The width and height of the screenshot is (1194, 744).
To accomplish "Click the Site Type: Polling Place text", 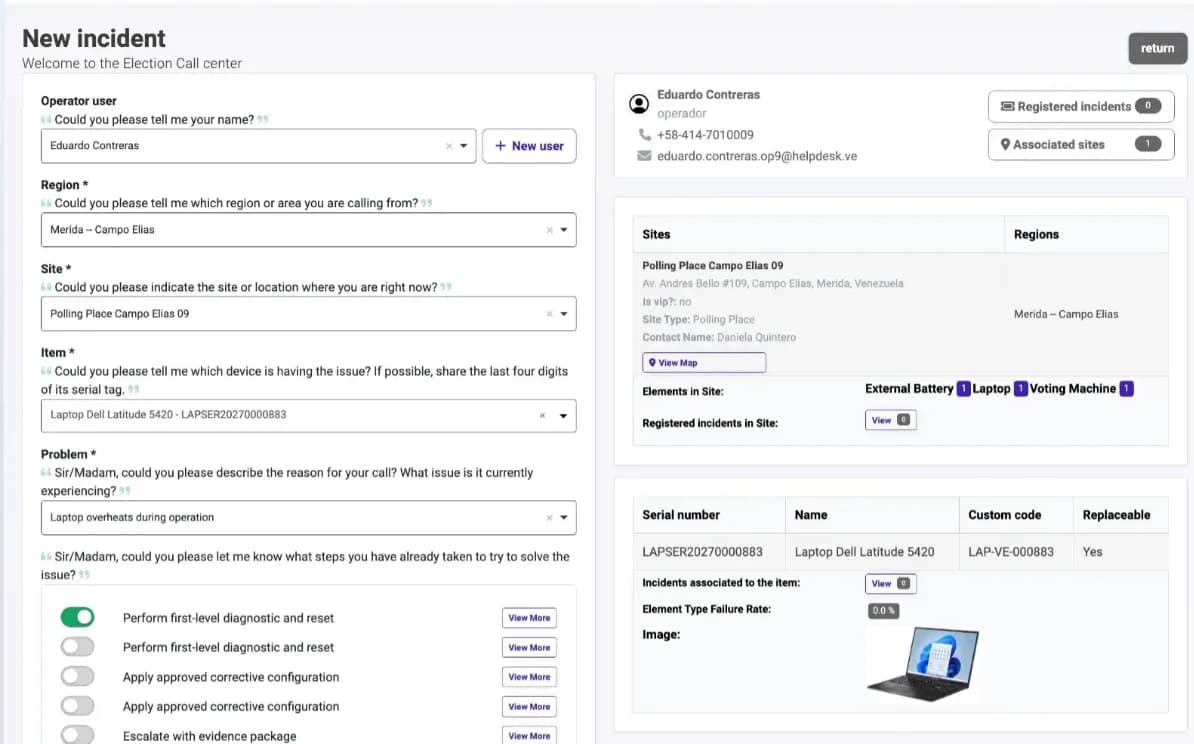I will coord(698,320).
